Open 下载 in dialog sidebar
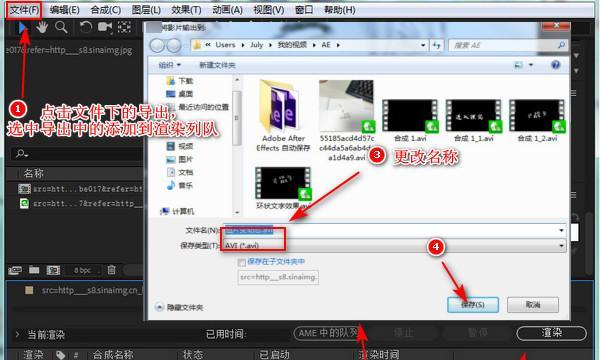Viewport: 600px width, 360px height. (x=180, y=81)
